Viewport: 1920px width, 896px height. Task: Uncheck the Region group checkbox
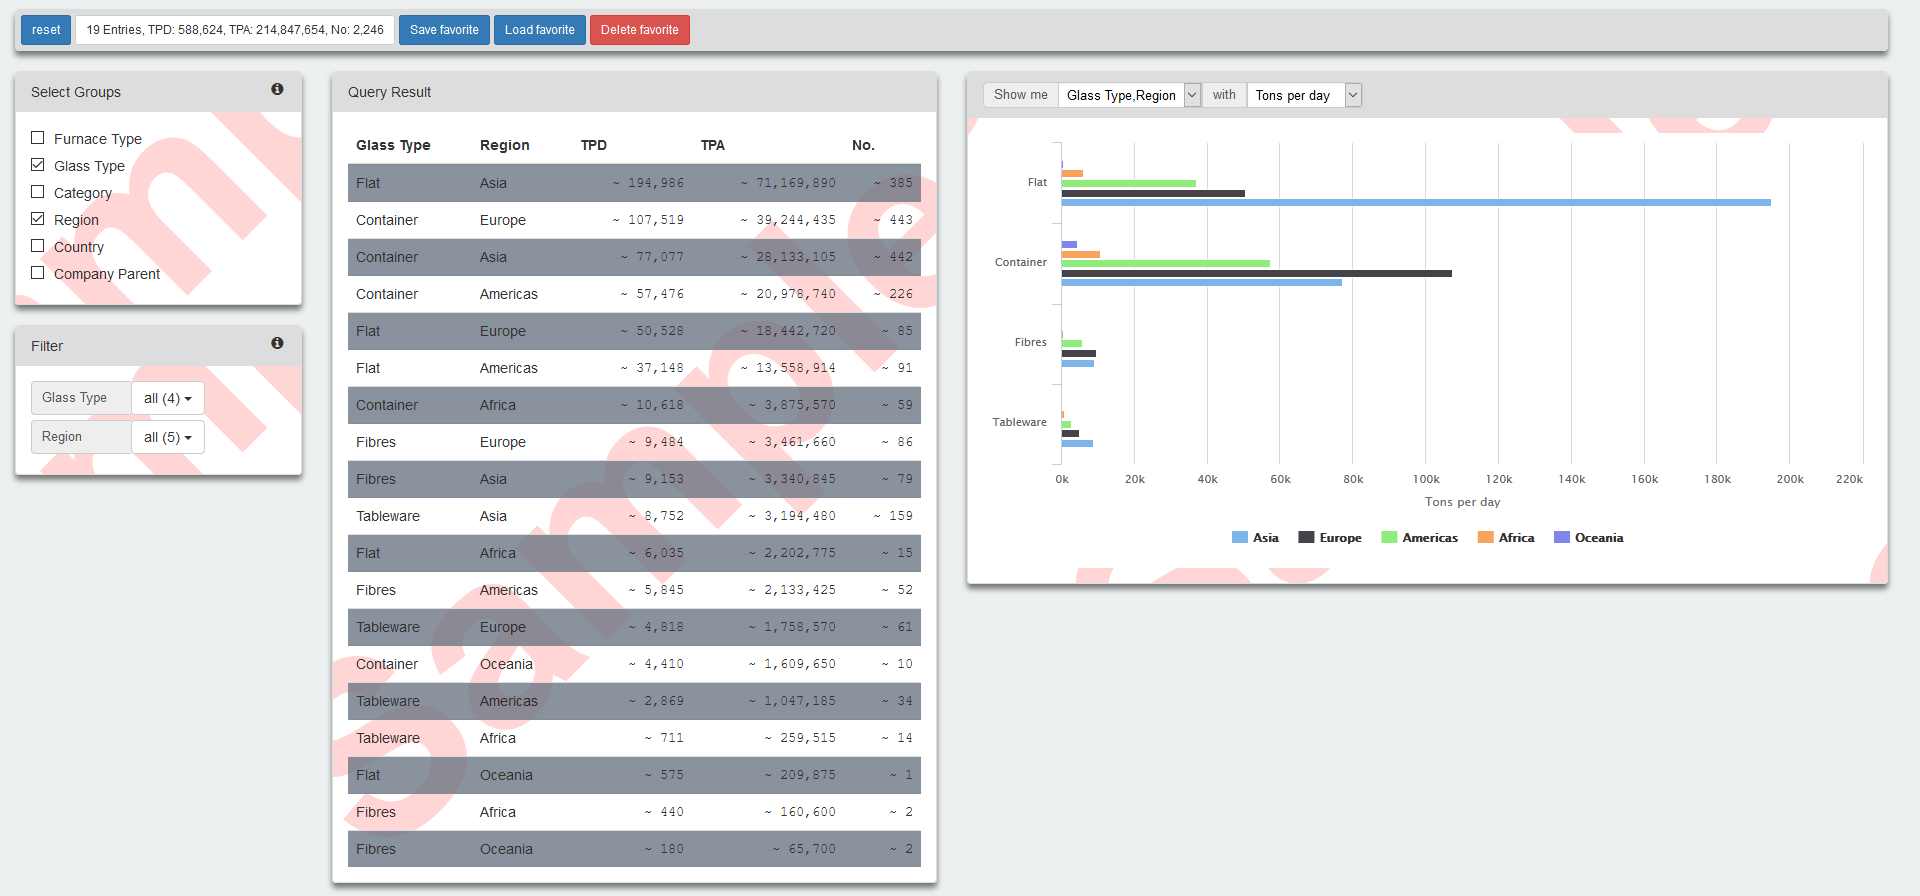tap(38, 219)
